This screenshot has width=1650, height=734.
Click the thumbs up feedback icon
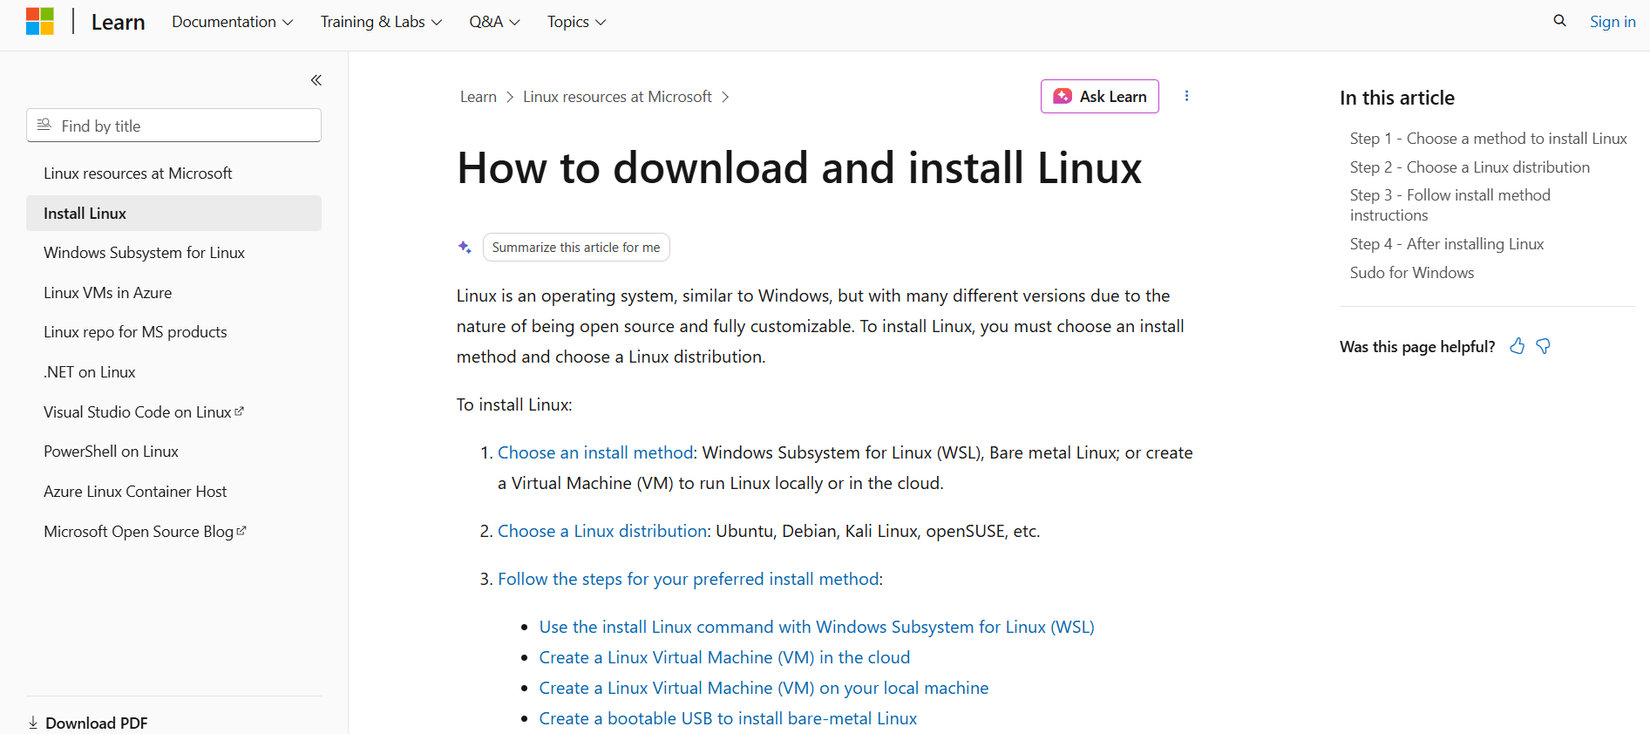[1517, 346]
